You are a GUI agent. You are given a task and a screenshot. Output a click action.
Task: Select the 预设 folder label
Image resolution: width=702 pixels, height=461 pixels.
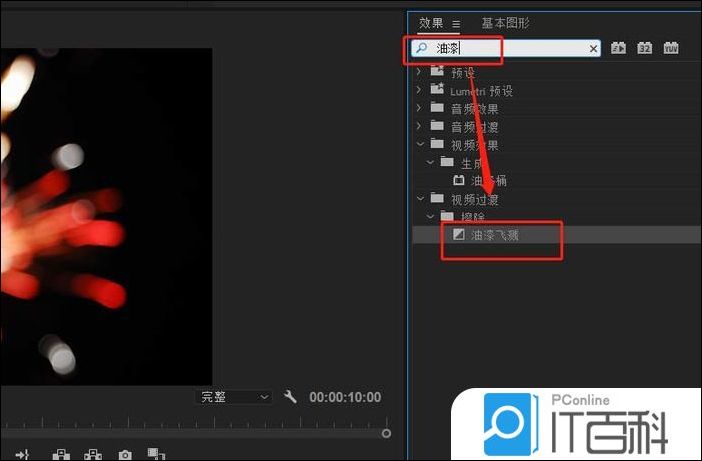[x=462, y=73]
